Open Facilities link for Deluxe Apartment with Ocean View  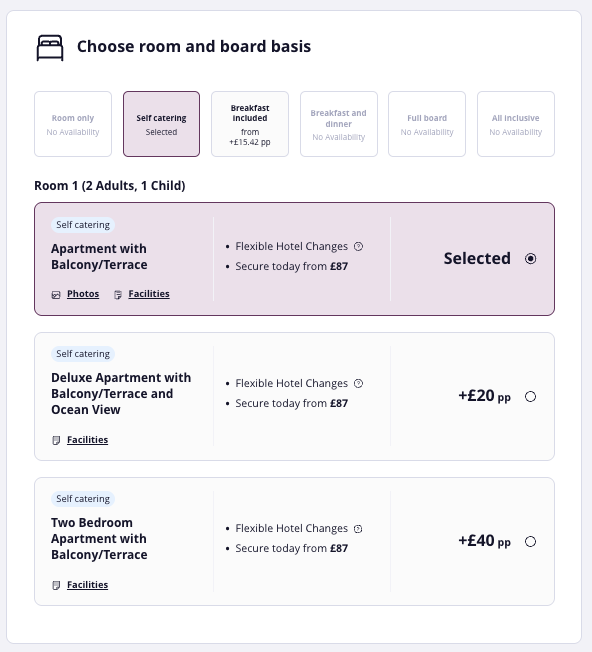click(88, 440)
